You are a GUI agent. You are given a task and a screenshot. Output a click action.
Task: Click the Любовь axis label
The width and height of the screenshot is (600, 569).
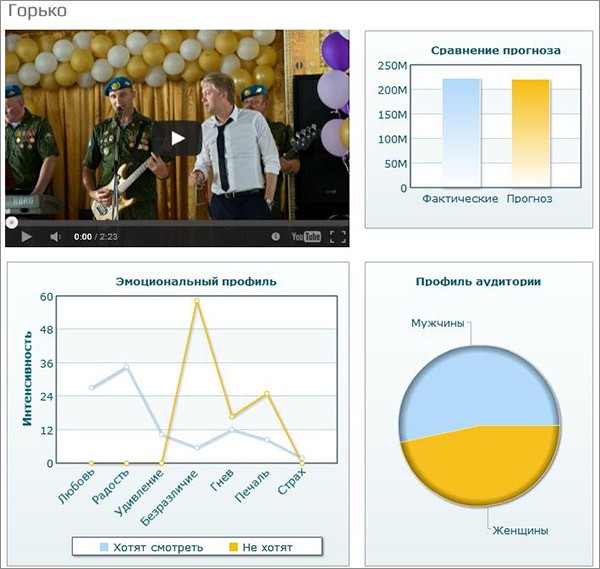(x=76, y=485)
